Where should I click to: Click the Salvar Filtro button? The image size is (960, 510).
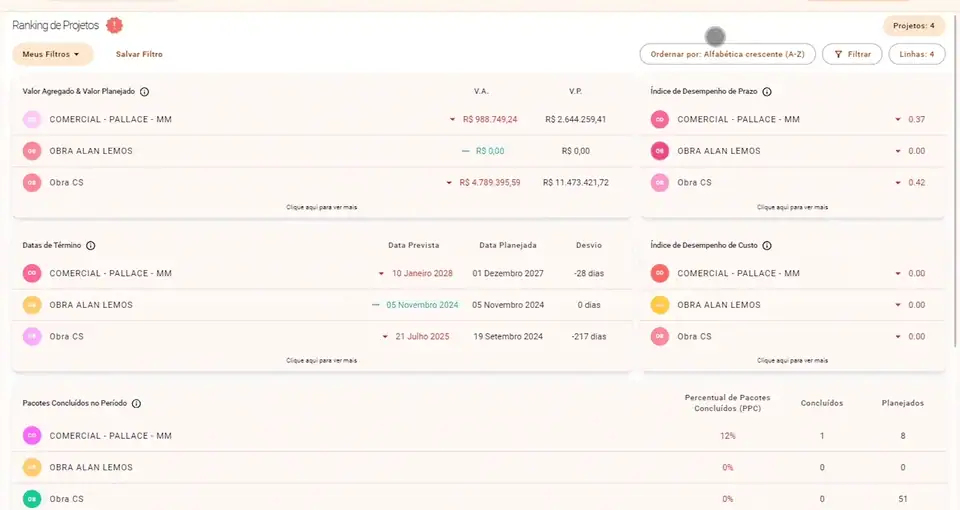[x=139, y=54]
